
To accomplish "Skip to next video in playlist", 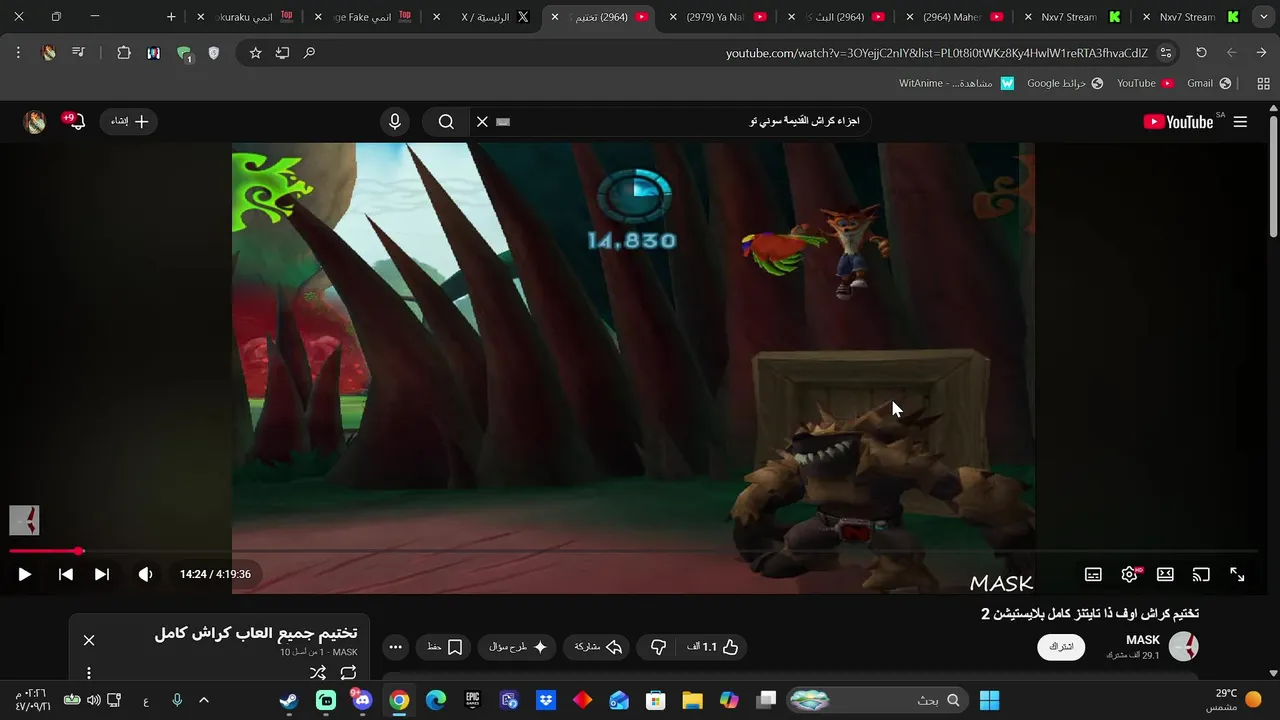I will pyautogui.click(x=102, y=574).
